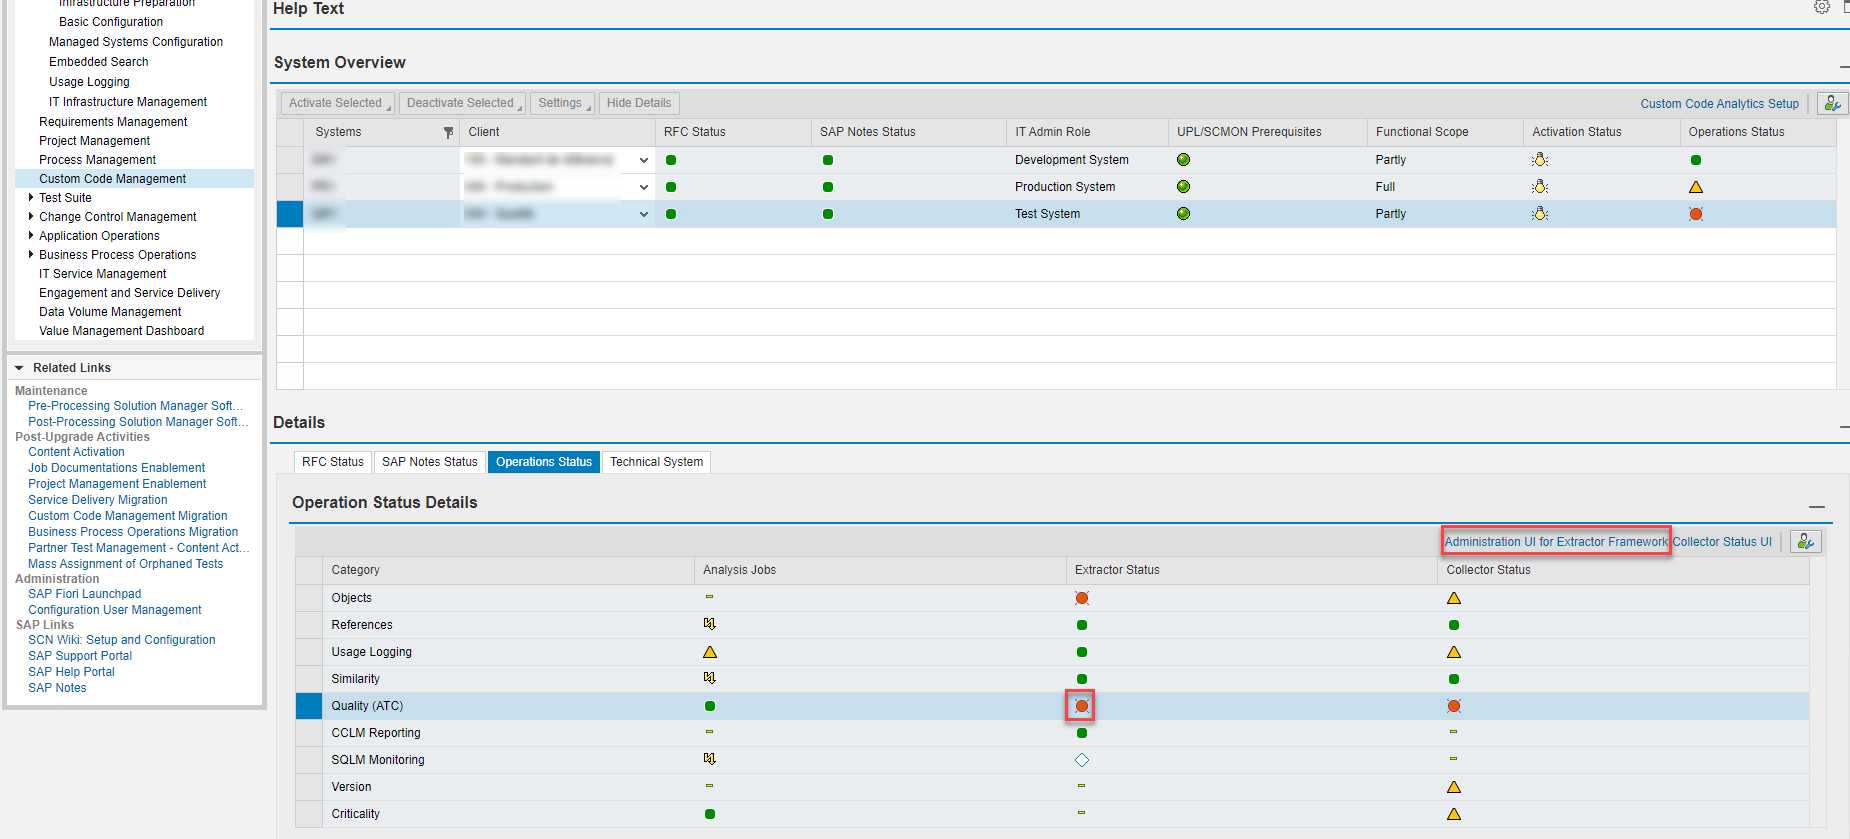Screen dimensions: 1850x839
Task: Click red Operations Status icon for Test System
Action: tap(1696, 214)
